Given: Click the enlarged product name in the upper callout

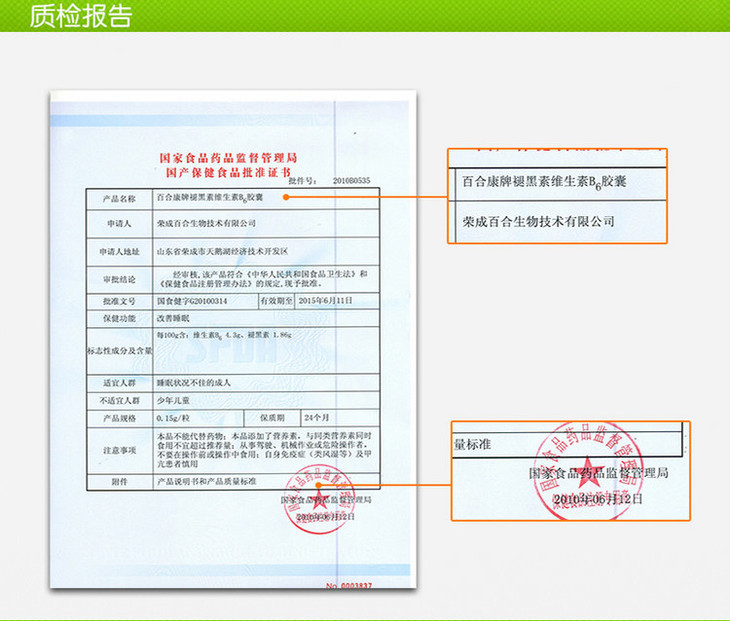Looking at the screenshot, I should [544, 182].
